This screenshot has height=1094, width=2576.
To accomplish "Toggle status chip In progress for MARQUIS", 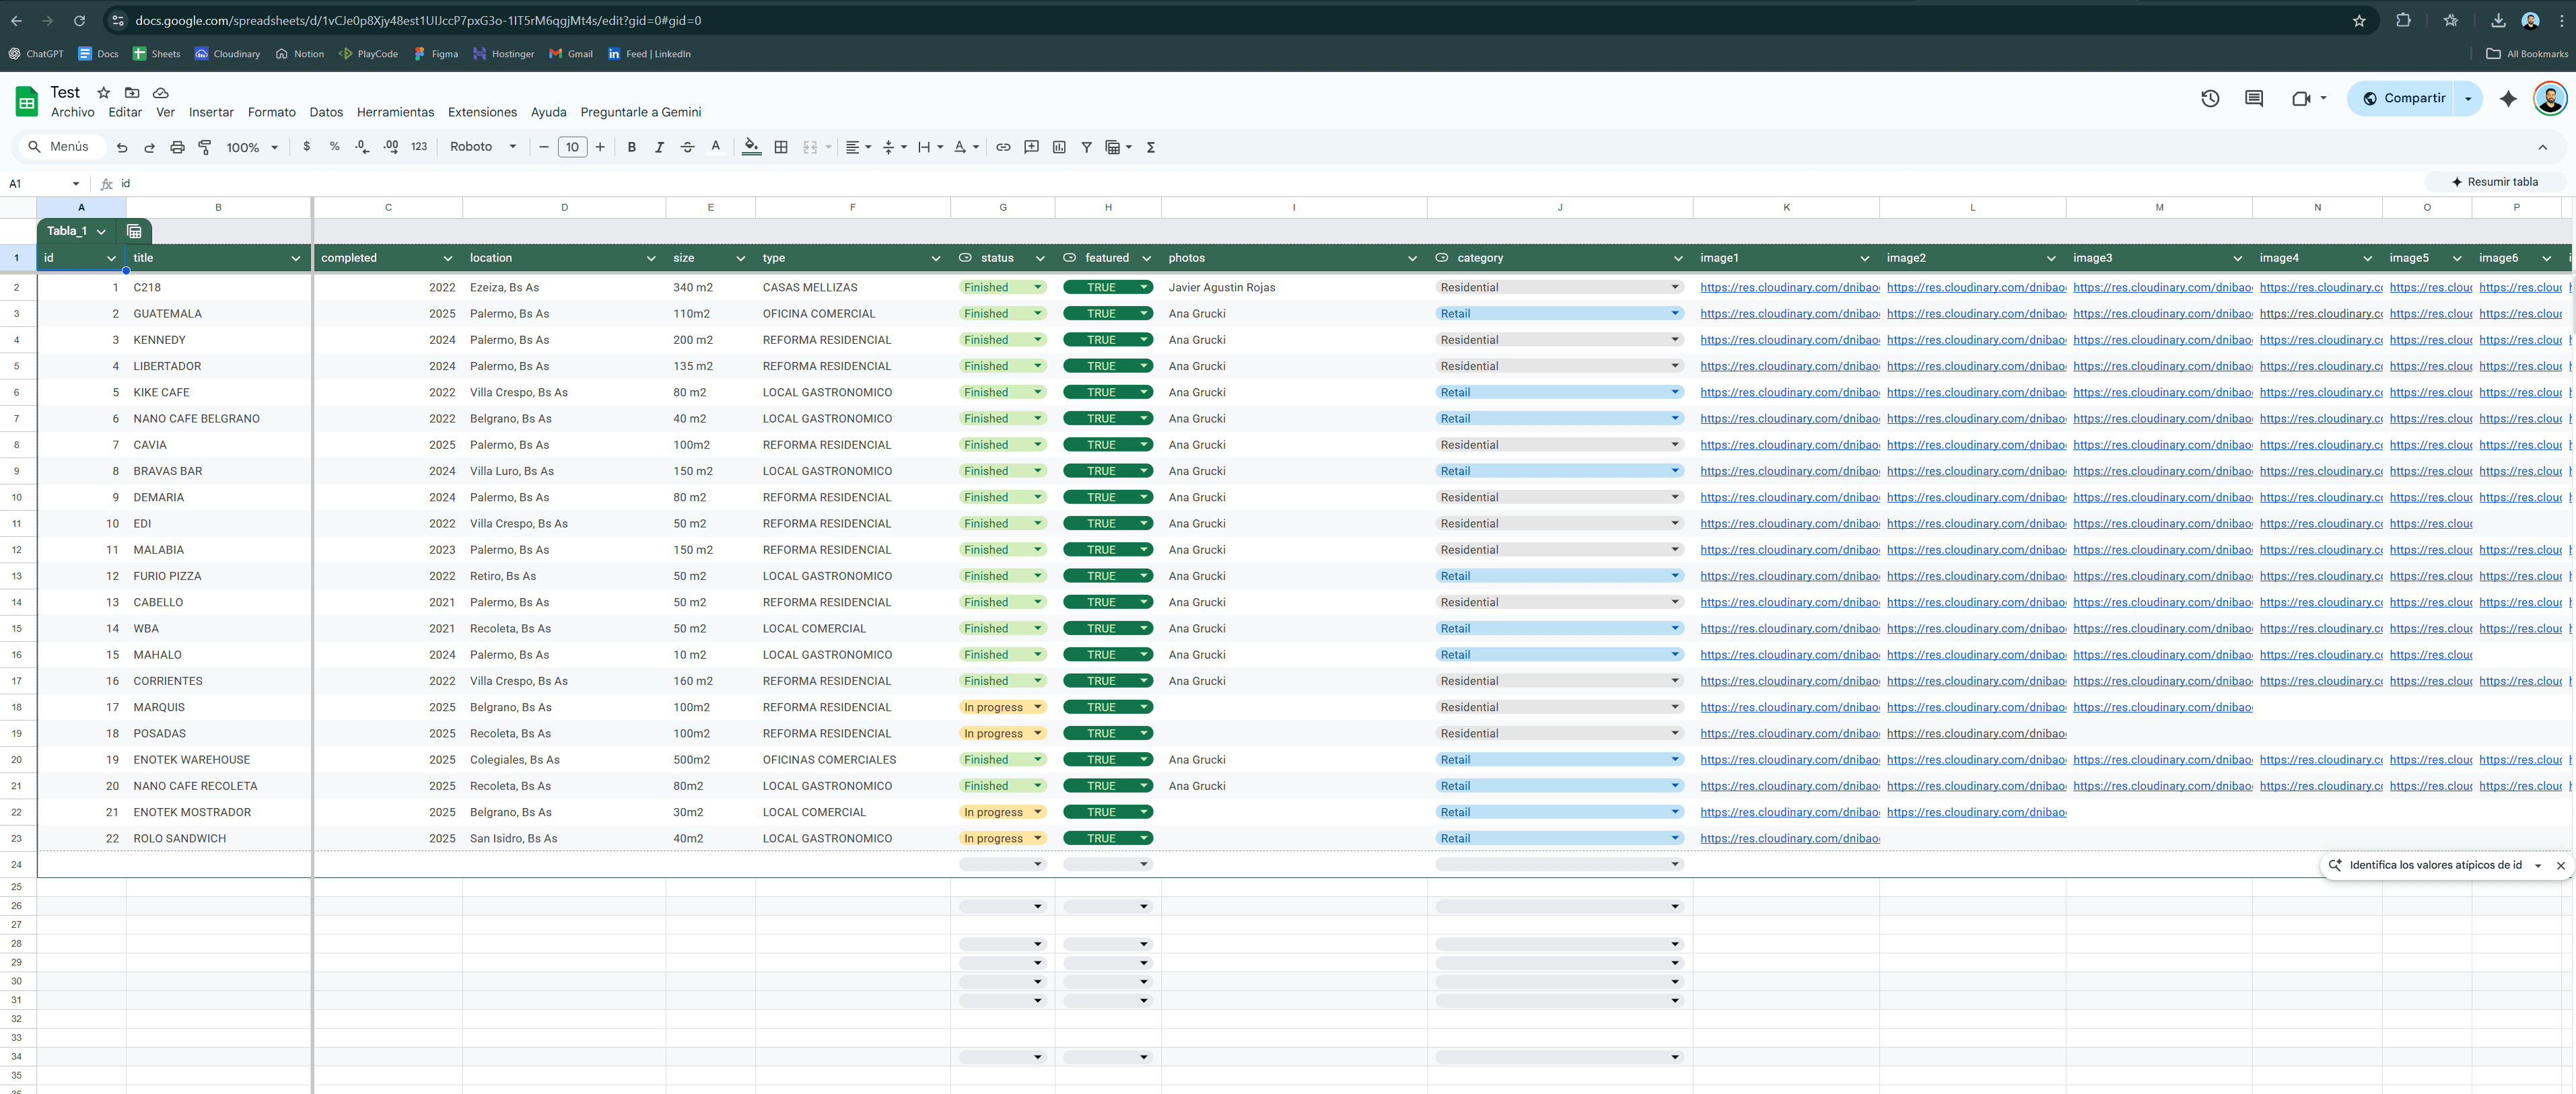I will pyautogui.click(x=1002, y=707).
